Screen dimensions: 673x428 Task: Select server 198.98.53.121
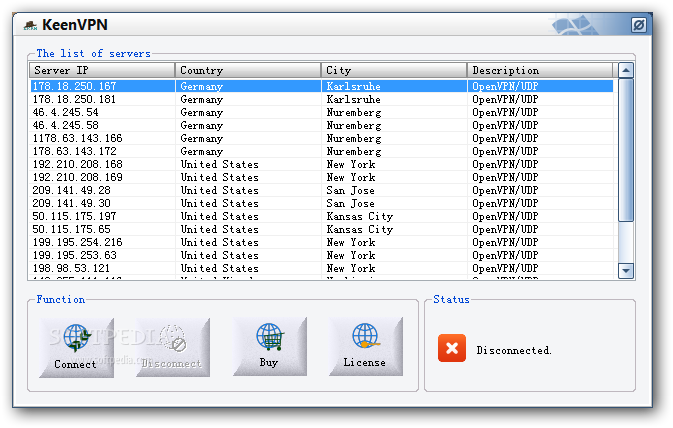[322, 268]
